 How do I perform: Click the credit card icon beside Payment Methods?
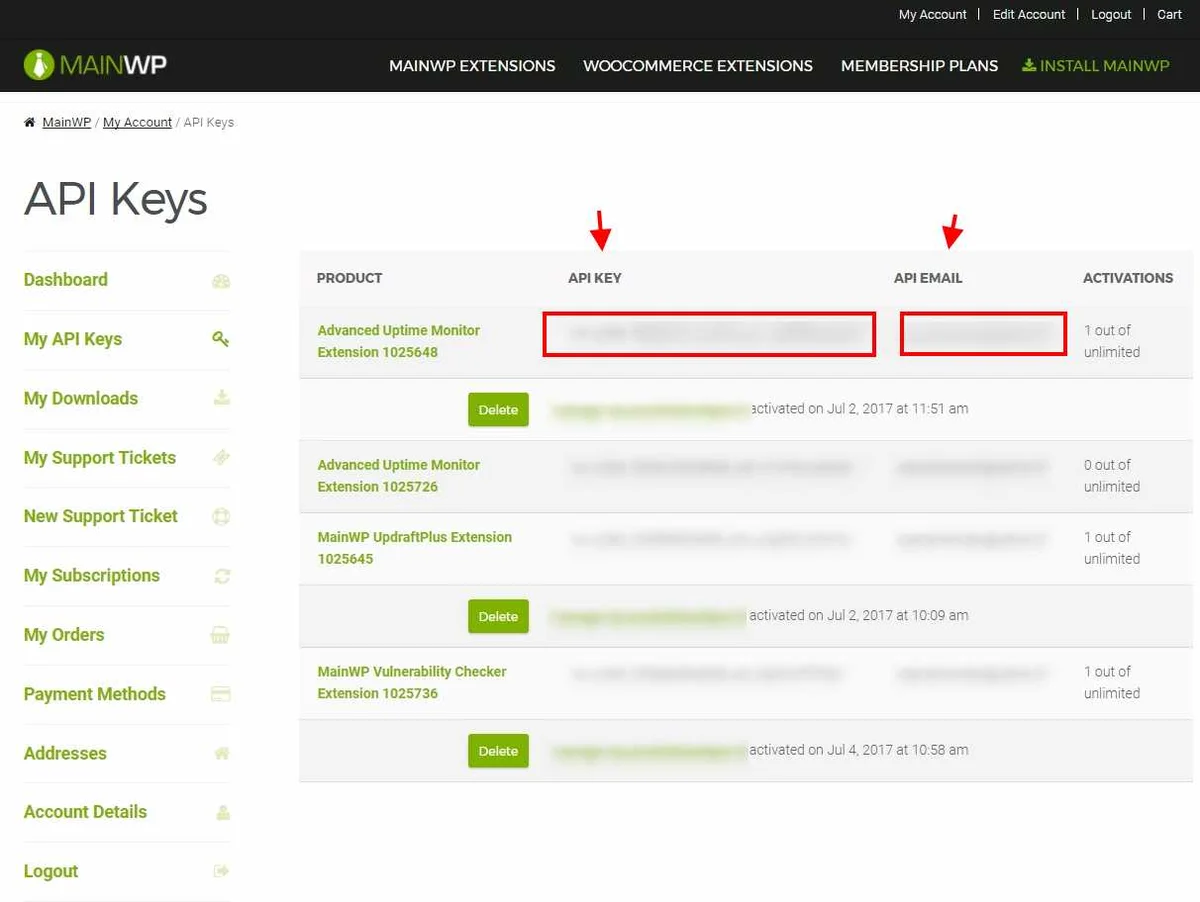tap(221, 694)
